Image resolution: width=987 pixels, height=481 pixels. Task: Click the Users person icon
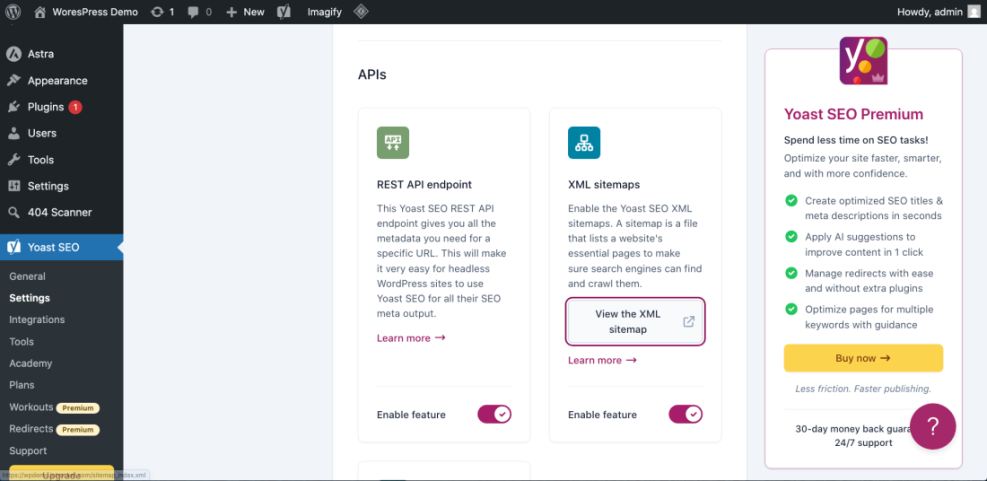(14, 133)
